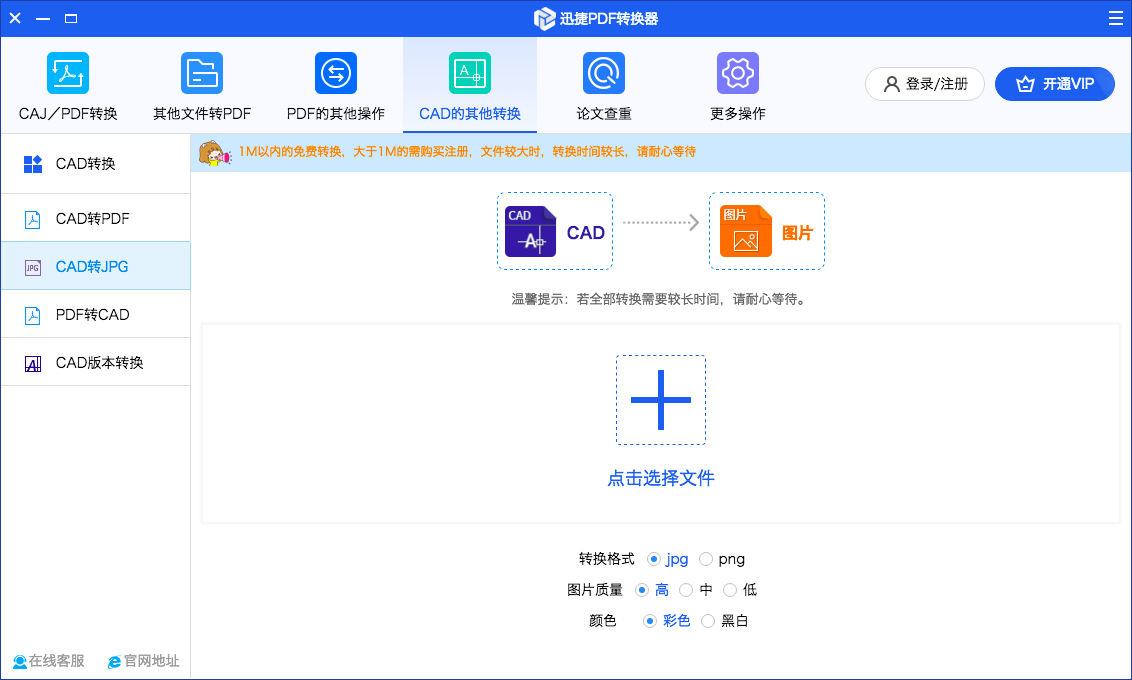The width and height of the screenshot is (1132, 680).
Task: Click the 颜色 label
Action: tap(603, 621)
